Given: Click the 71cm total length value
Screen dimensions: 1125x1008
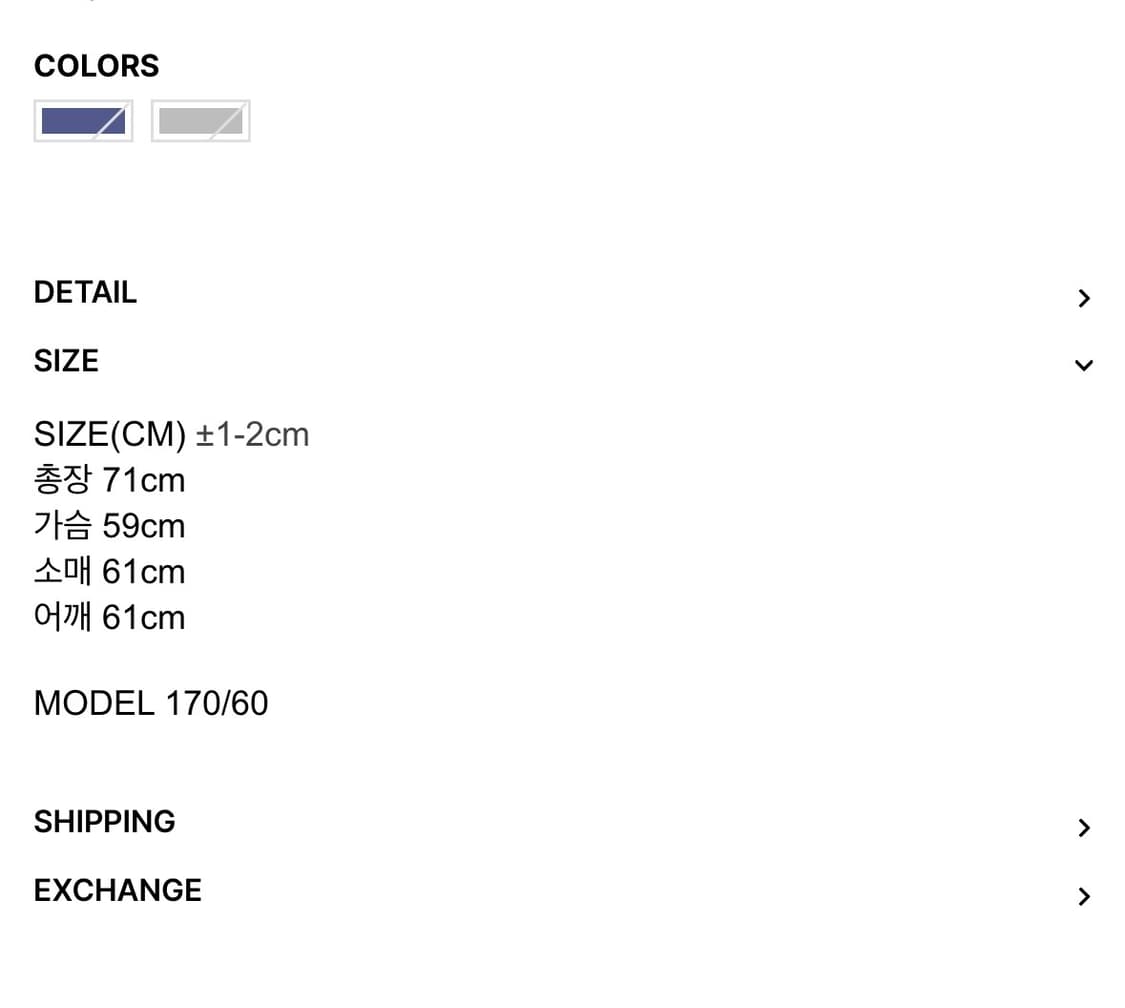Looking at the screenshot, I should tap(144, 481).
